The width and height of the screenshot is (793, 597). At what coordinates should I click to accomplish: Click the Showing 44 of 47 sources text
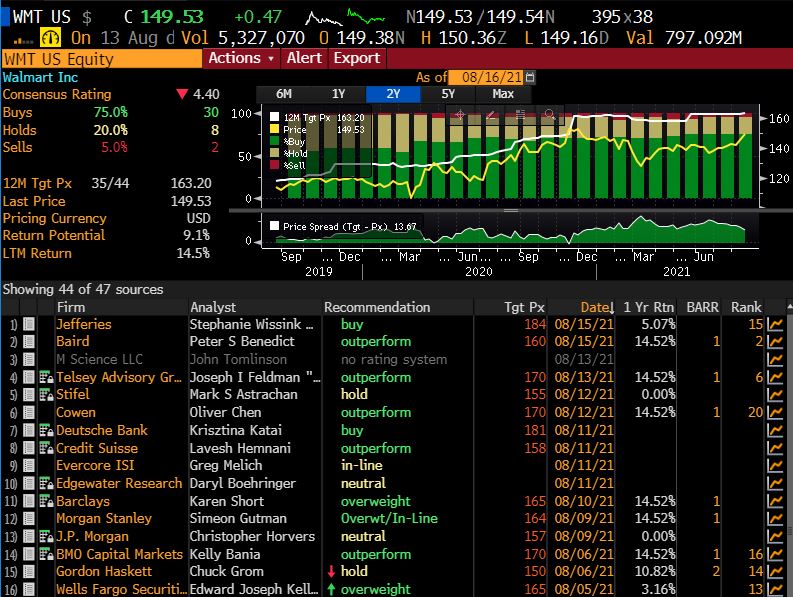pyautogui.click(x=83, y=289)
